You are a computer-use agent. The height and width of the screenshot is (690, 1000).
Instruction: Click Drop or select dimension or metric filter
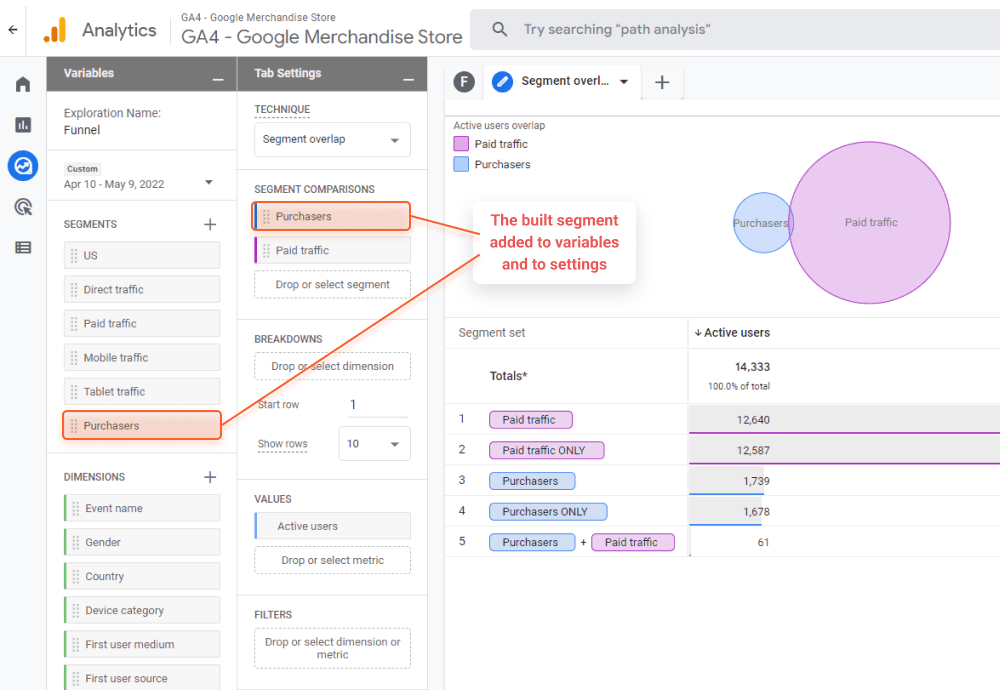click(332, 648)
